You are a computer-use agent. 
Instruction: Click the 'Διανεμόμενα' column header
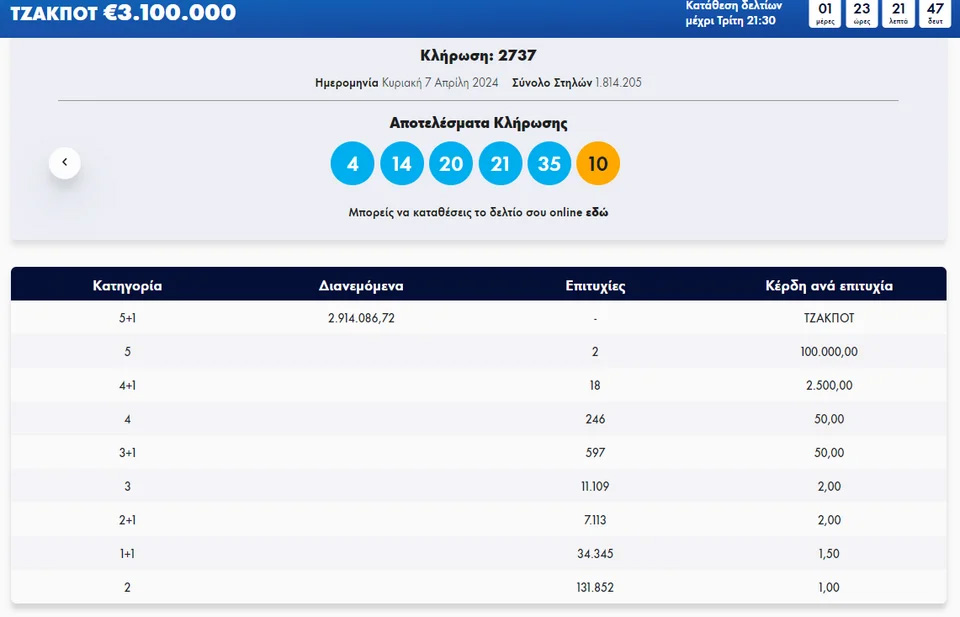(x=361, y=285)
